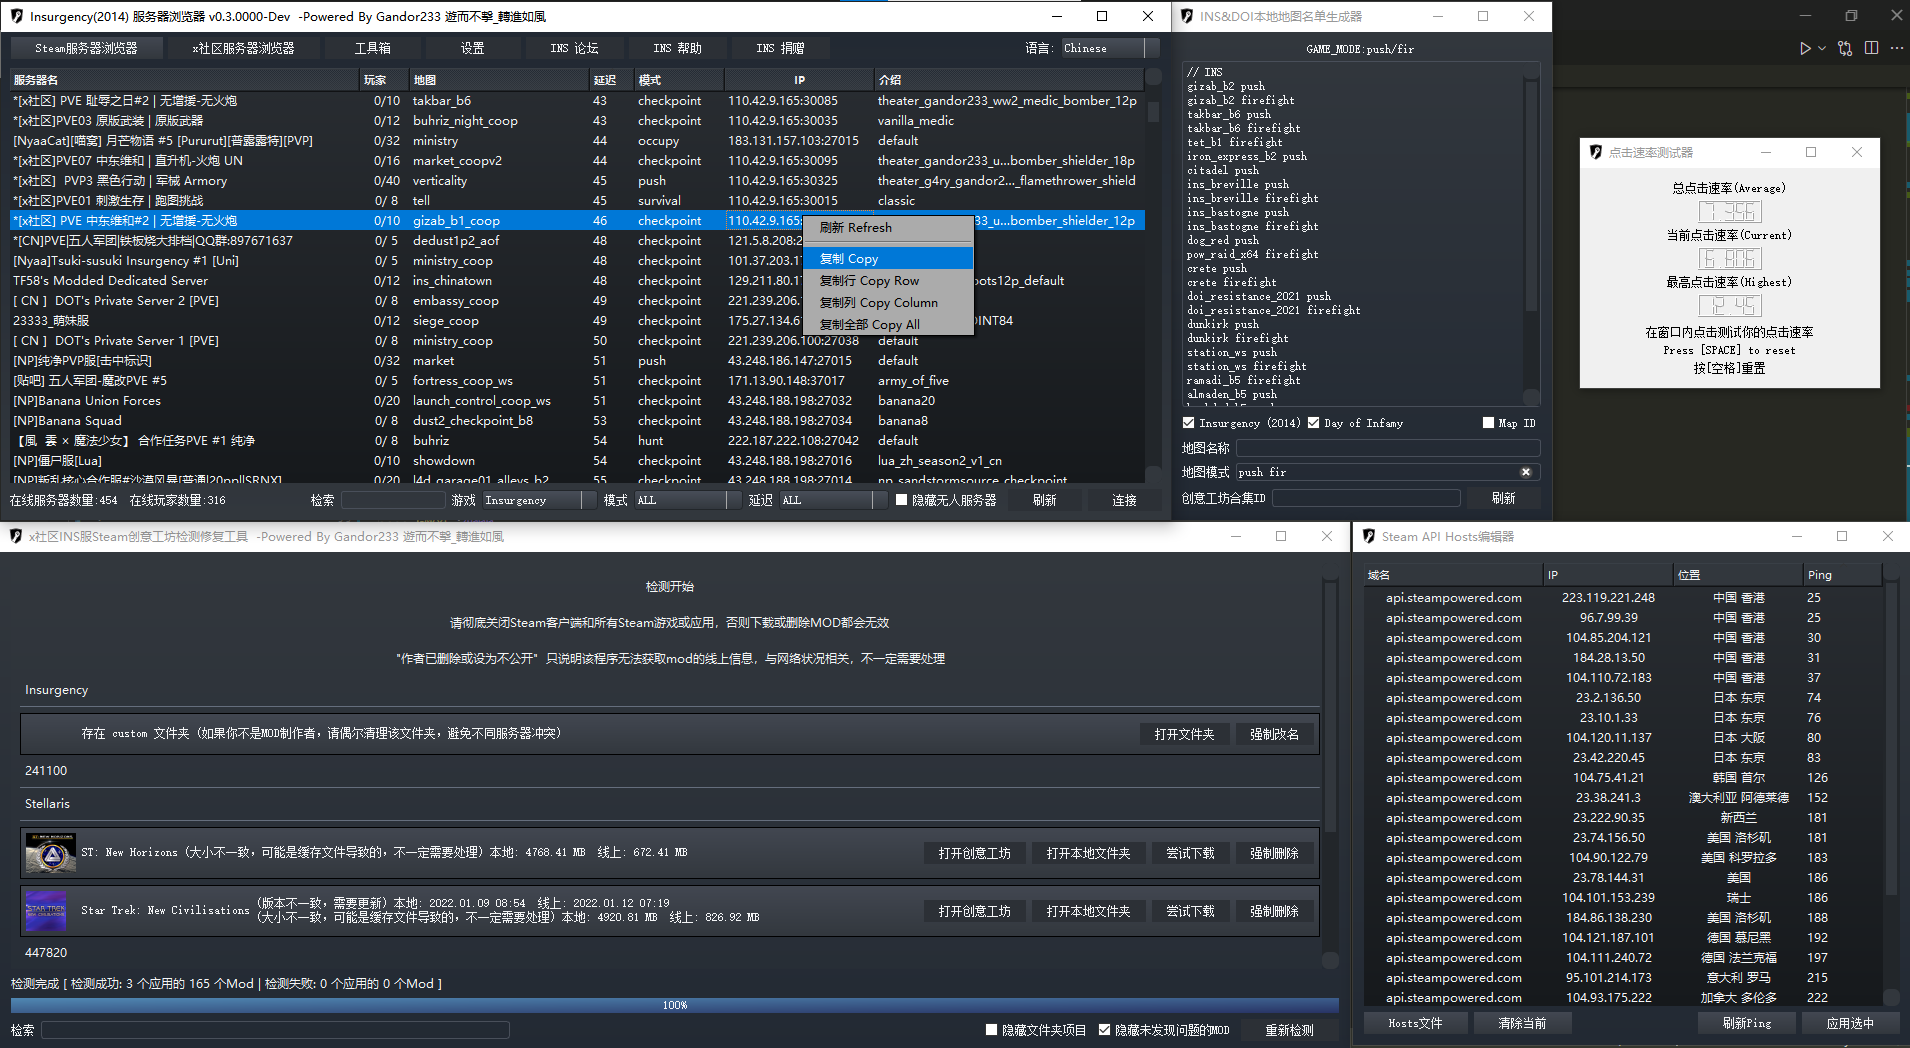
Task: Click the split editor icon
Action: tap(1871, 48)
